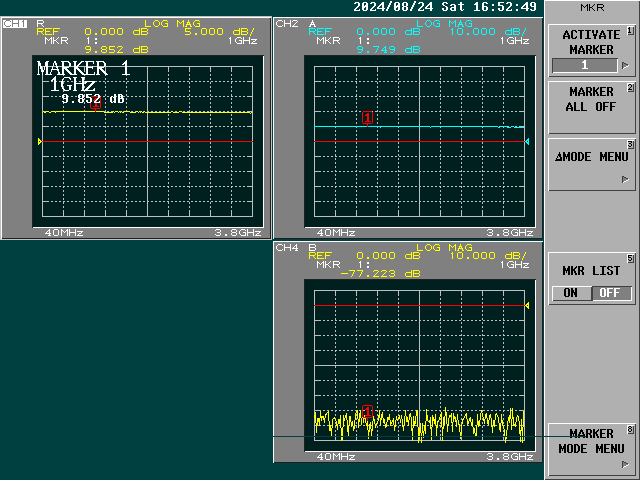Click marker 1 on CH2 cyan trace

click(368, 118)
